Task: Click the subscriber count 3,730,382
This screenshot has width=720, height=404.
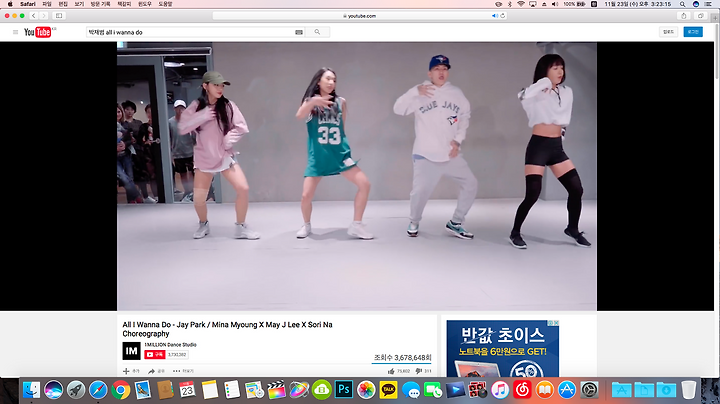Action: pos(177,354)
